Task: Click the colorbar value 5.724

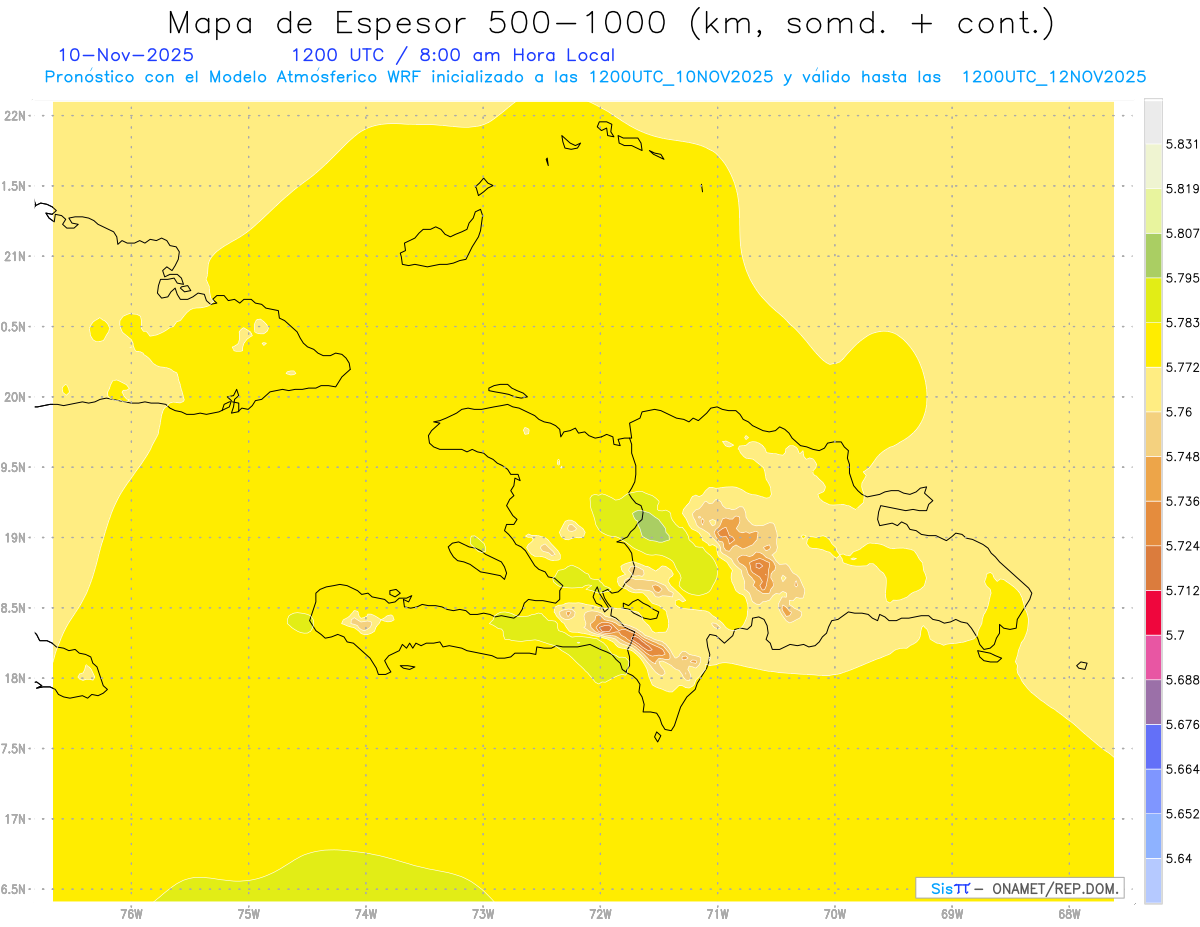Action: point(1182,546)
